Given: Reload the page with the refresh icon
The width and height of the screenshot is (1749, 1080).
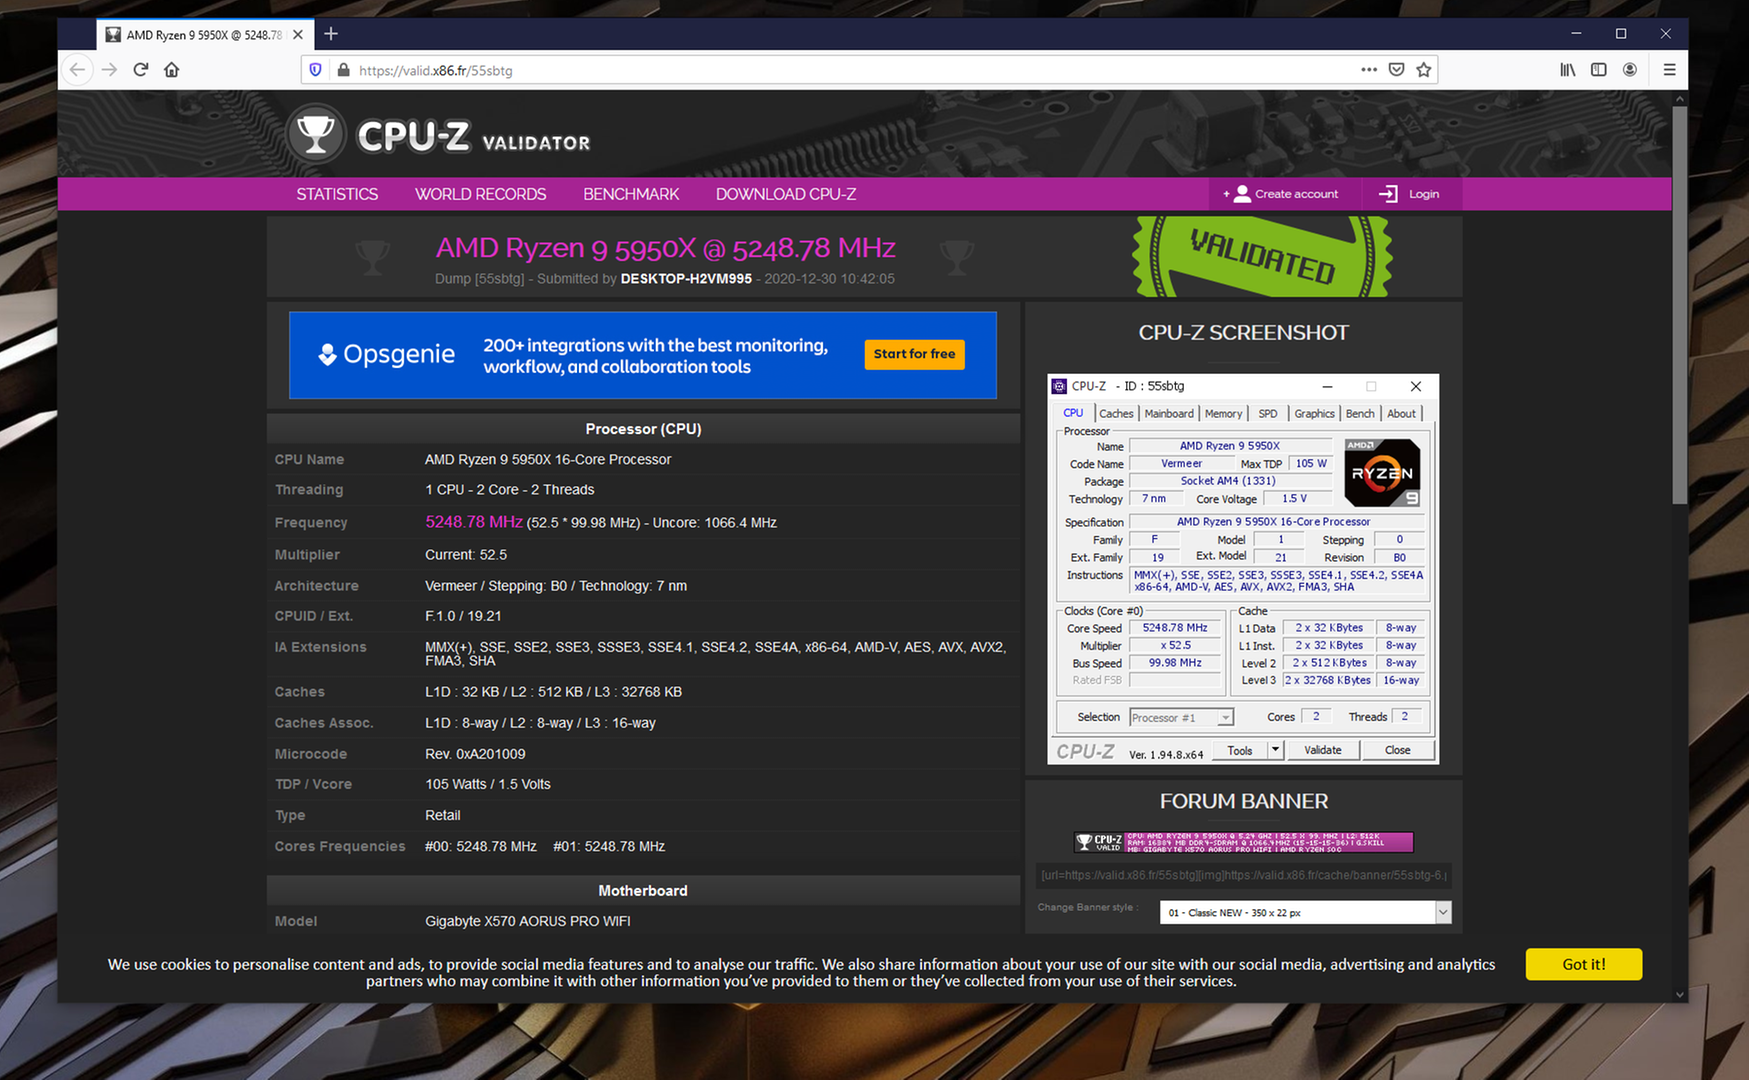Looking at the screenshot, I should (x=141, y=70).
